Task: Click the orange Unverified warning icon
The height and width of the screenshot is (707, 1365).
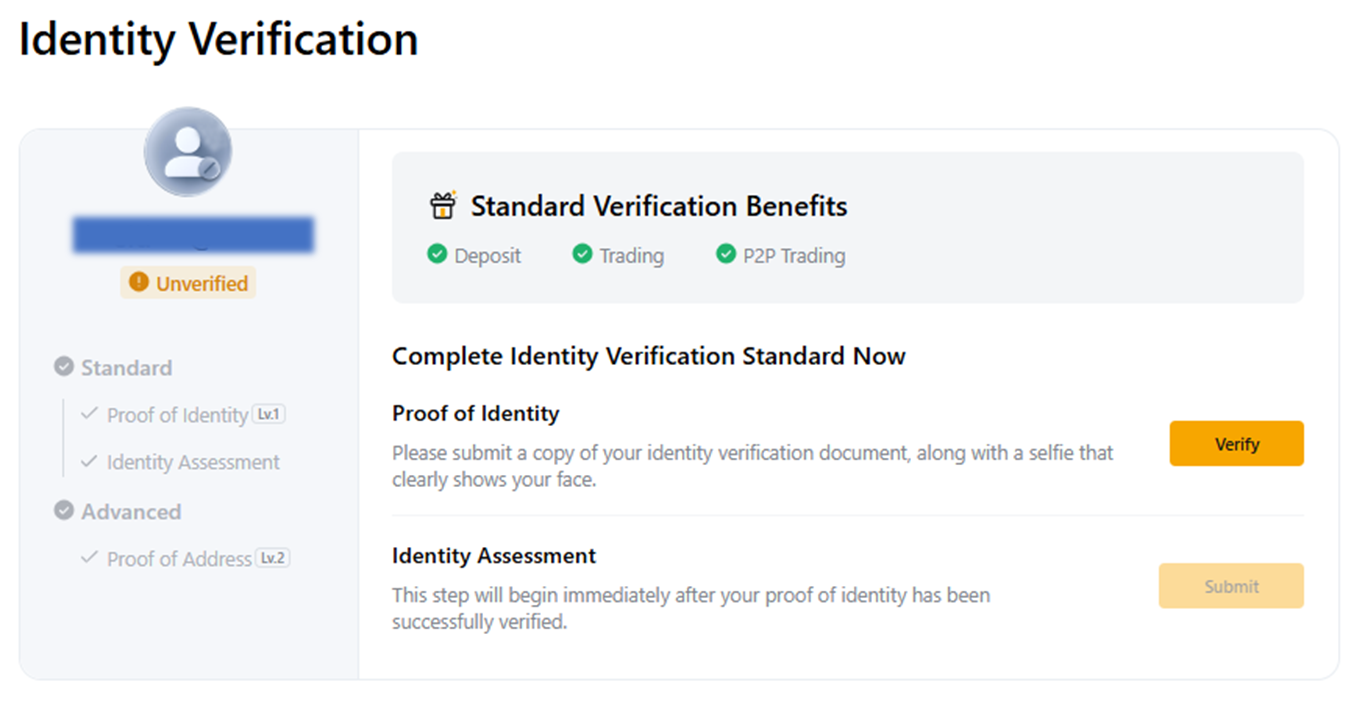Action: pos(139,283)
